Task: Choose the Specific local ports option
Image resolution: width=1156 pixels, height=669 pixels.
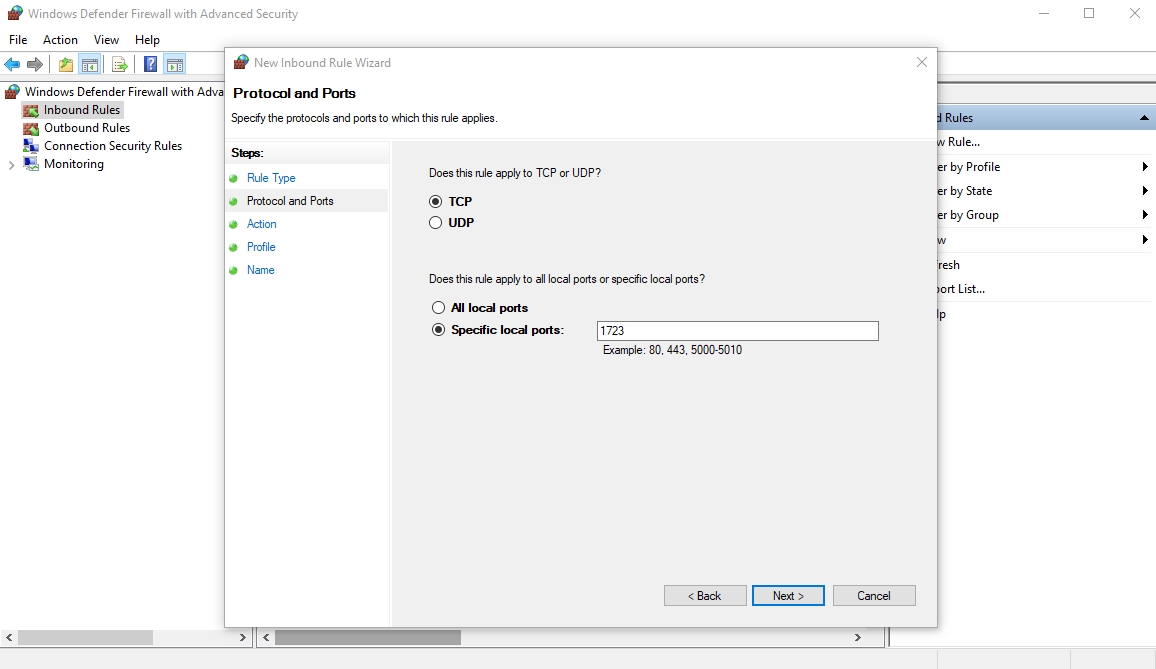Action: [x=439, y=330]
